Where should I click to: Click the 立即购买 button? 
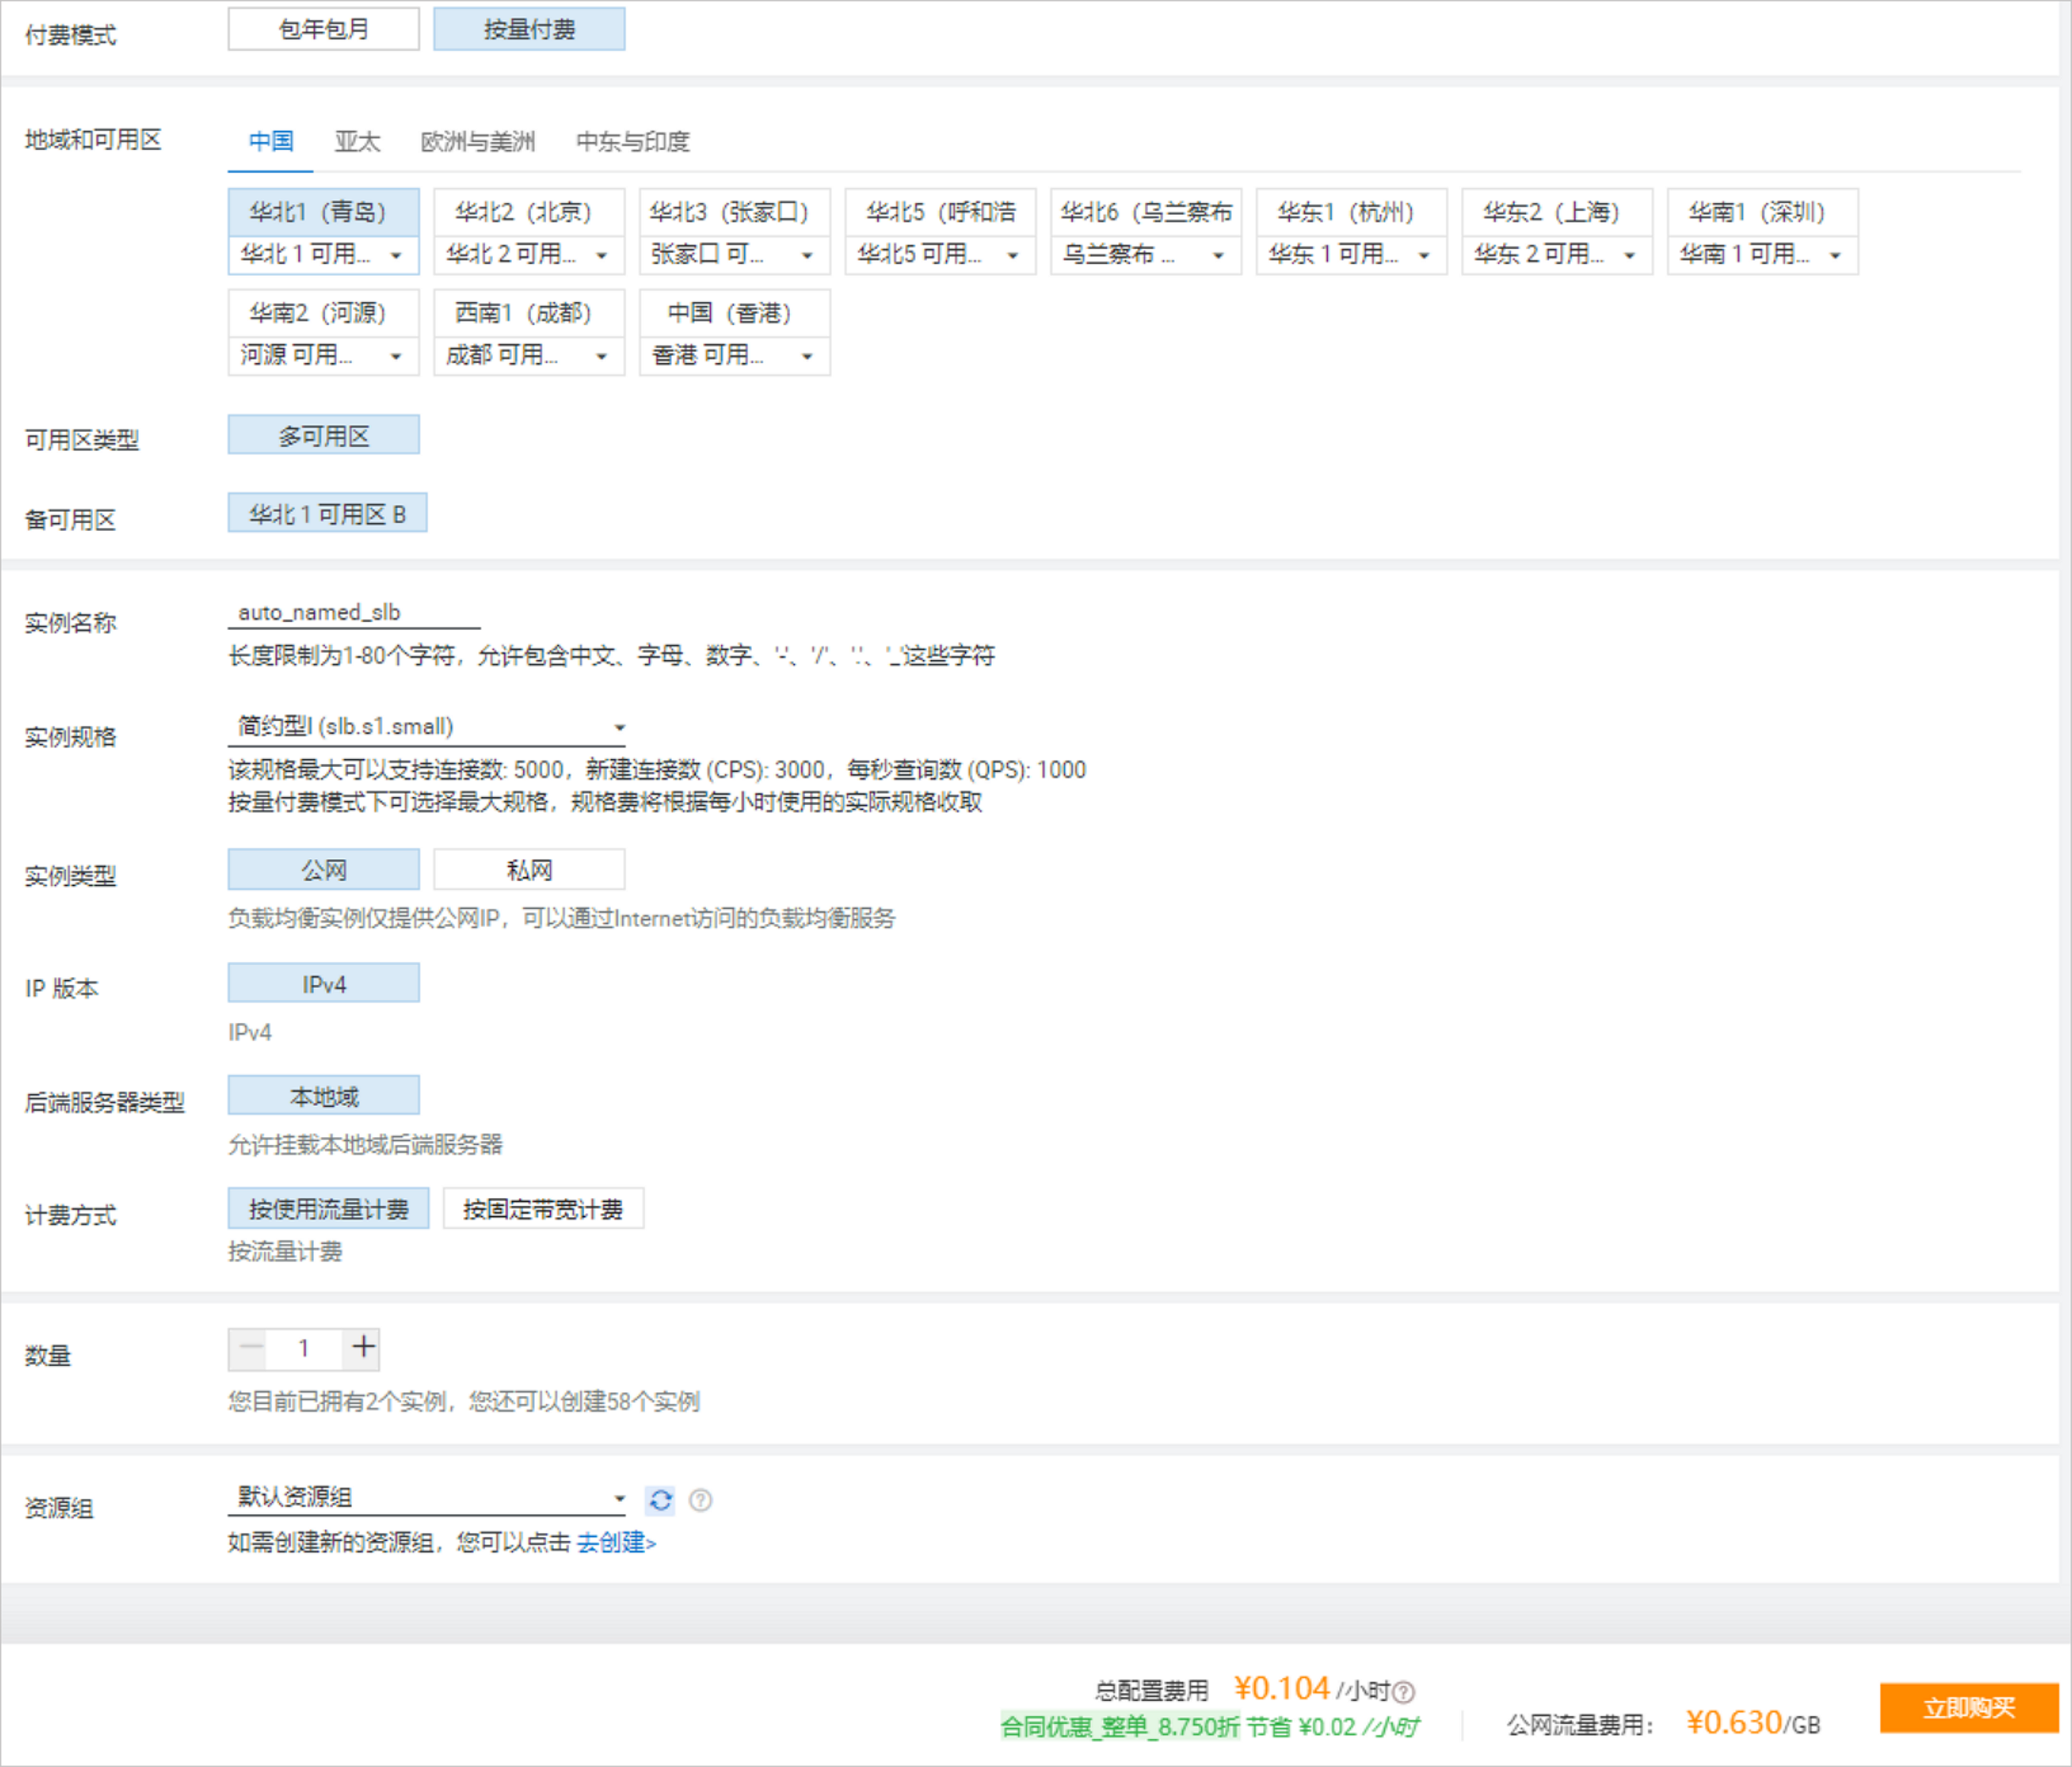tap(1968, 1708)
